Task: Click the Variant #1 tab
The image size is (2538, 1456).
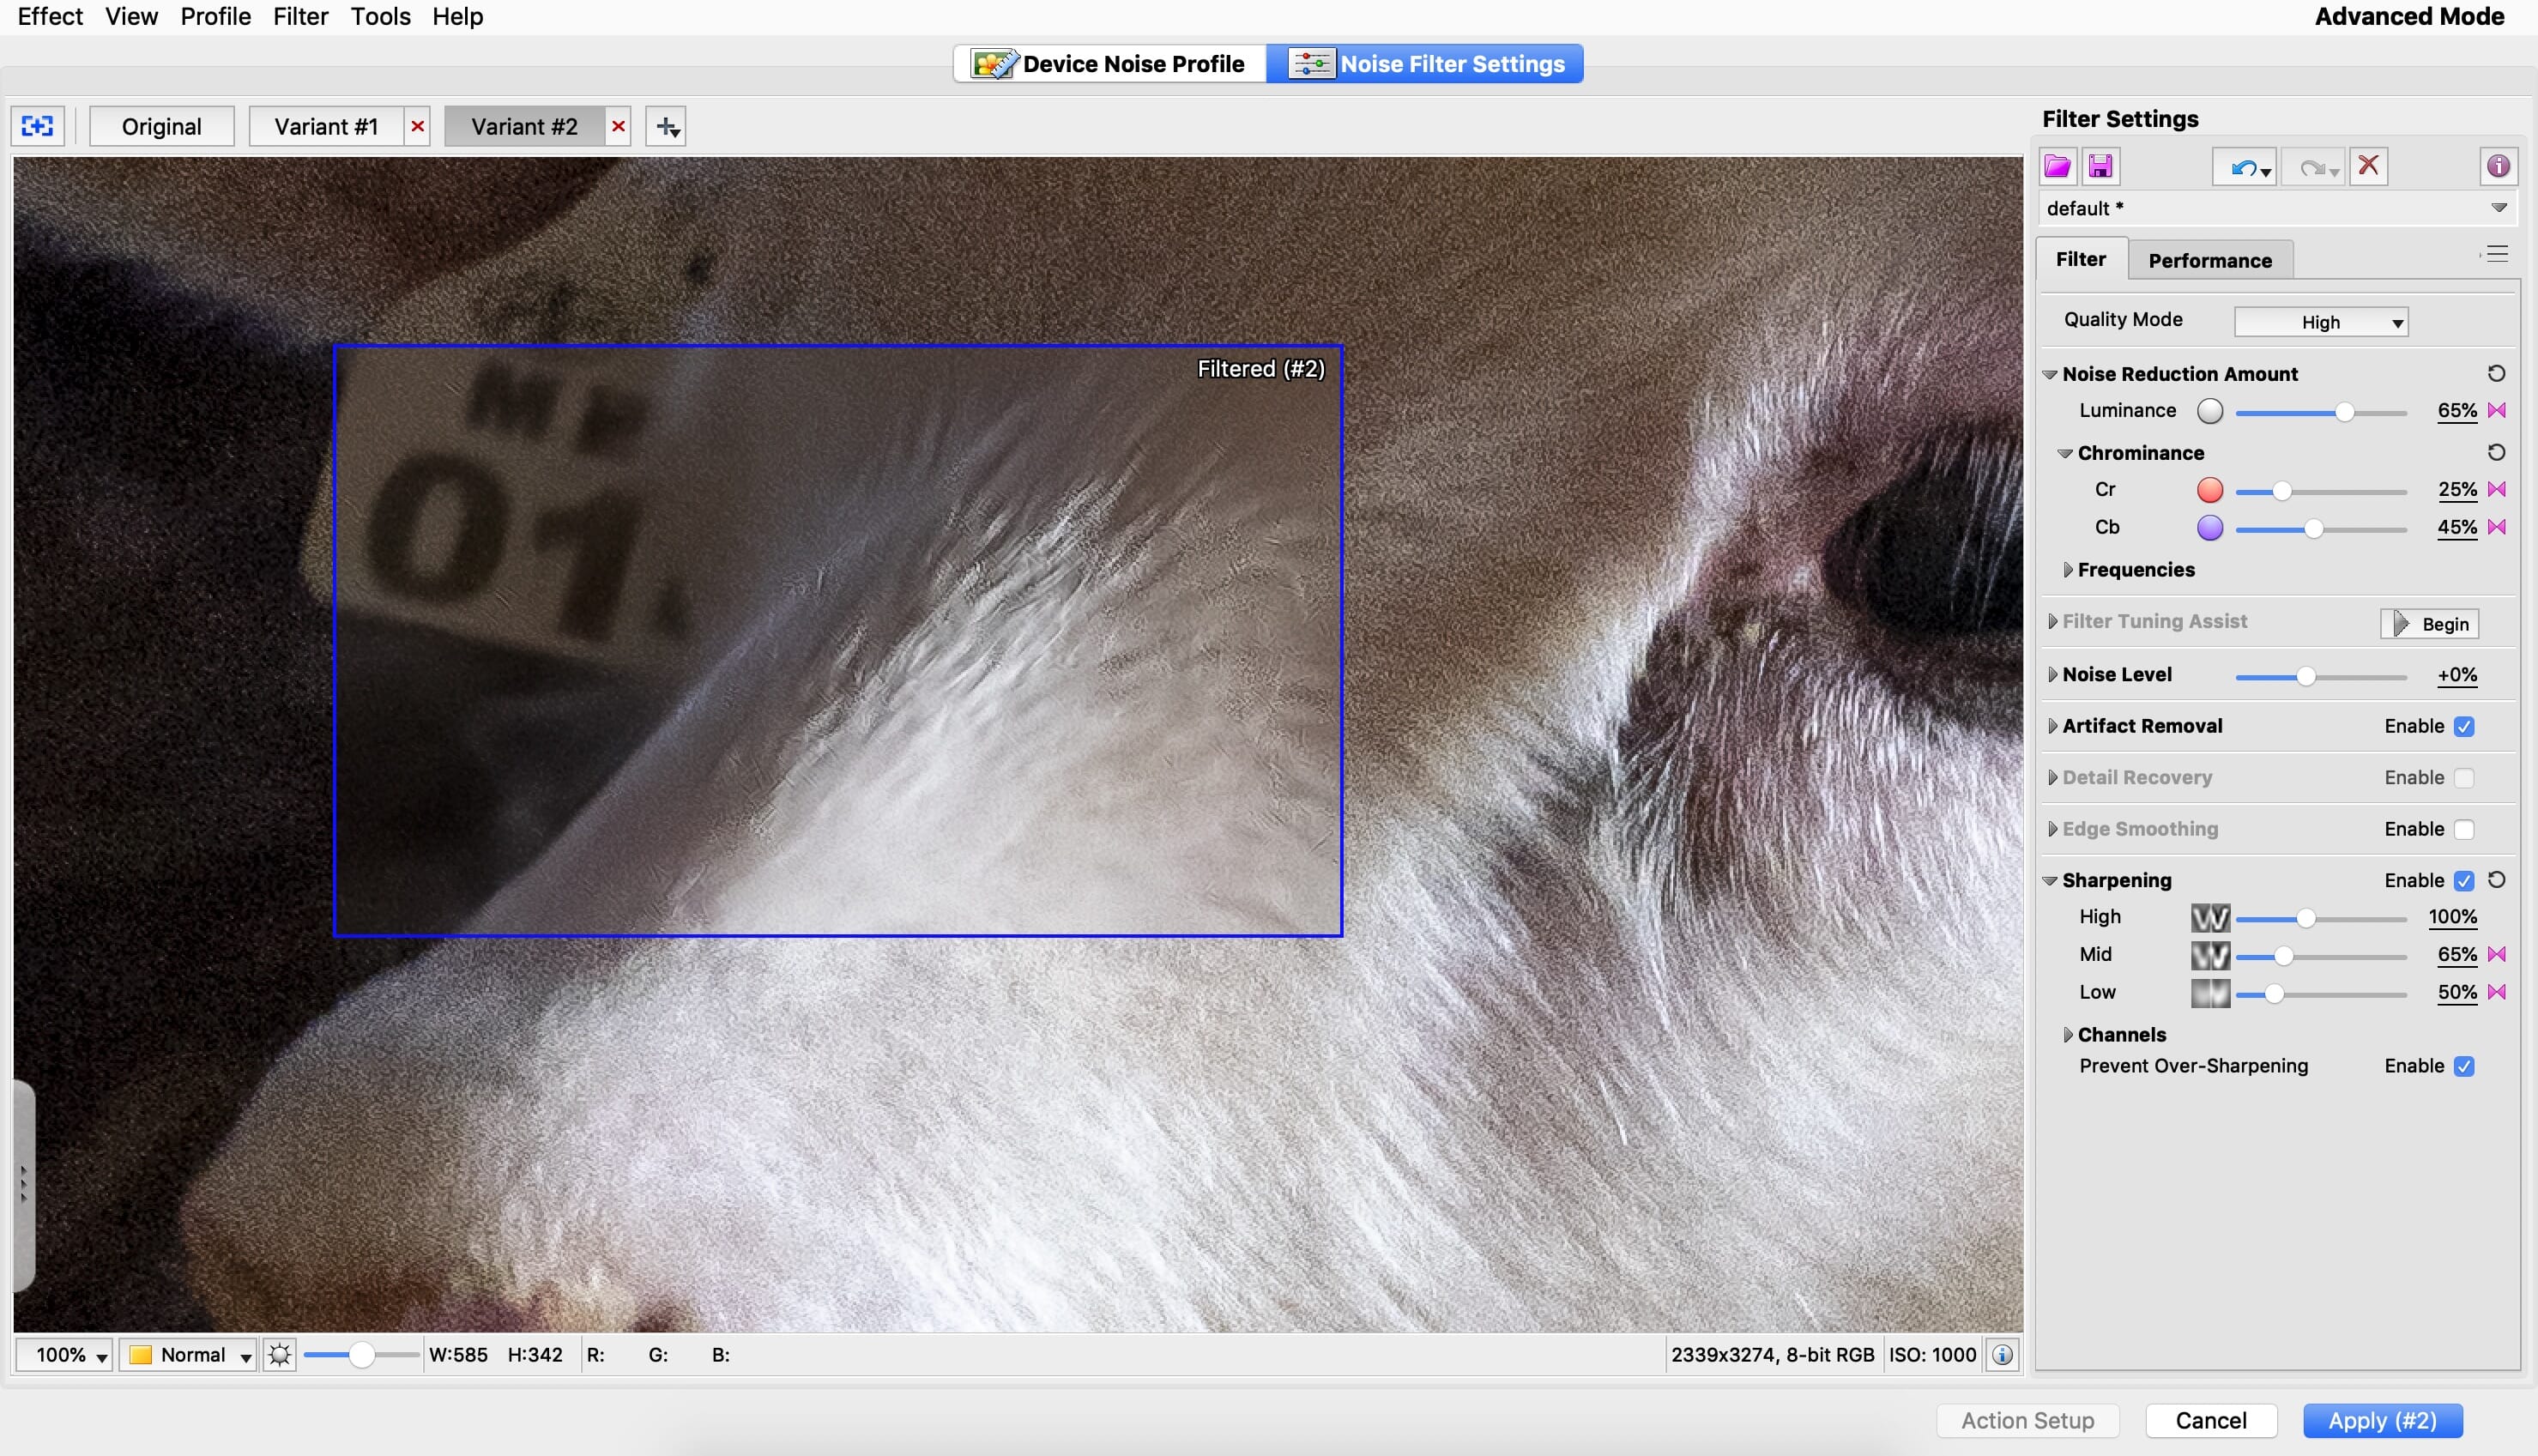Action: (329, 125)
